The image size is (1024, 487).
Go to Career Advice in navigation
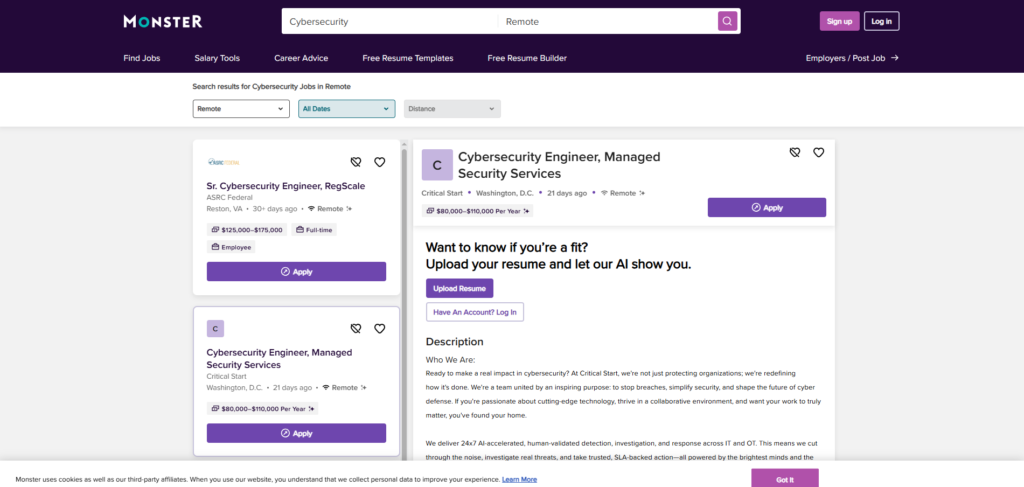tap(301, 58)
